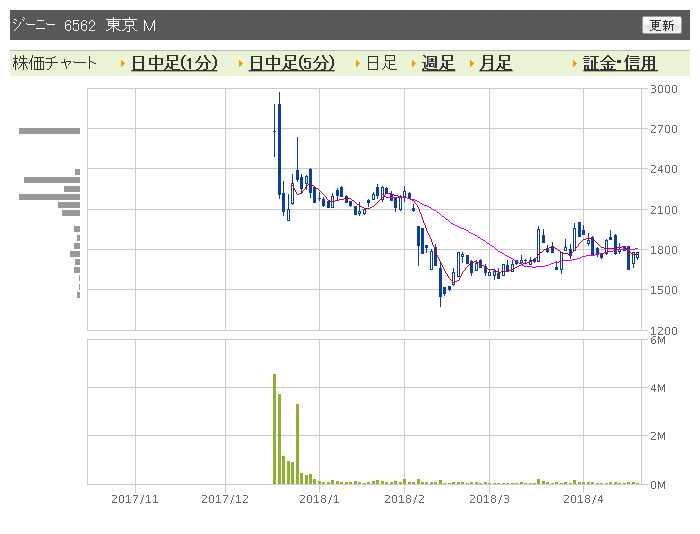Click the 2700 price axis label
The width and height of the screenshot is (700, 534).
pyautogui.click(x=663, y=129)
